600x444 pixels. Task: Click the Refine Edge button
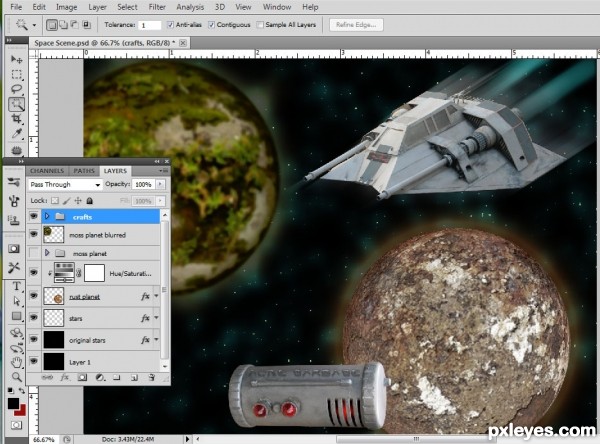[356, 25]
